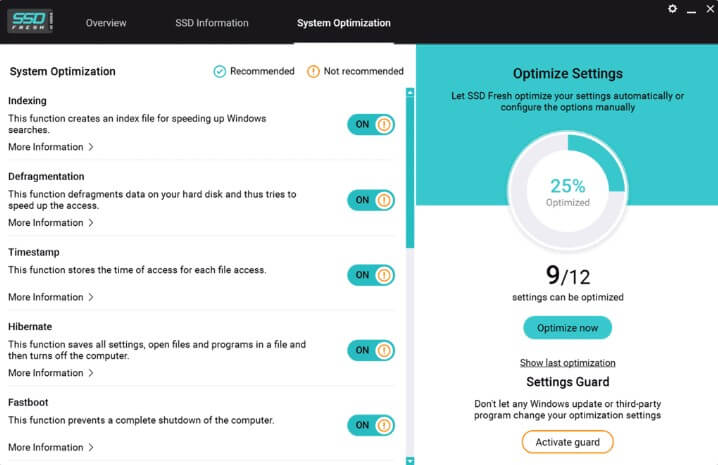Image resolution: width=718 pixels, height=465 pixels.
Task: Click the Not recommended warning legend icon
Action: pyautogui.click(x=313, y=71)
